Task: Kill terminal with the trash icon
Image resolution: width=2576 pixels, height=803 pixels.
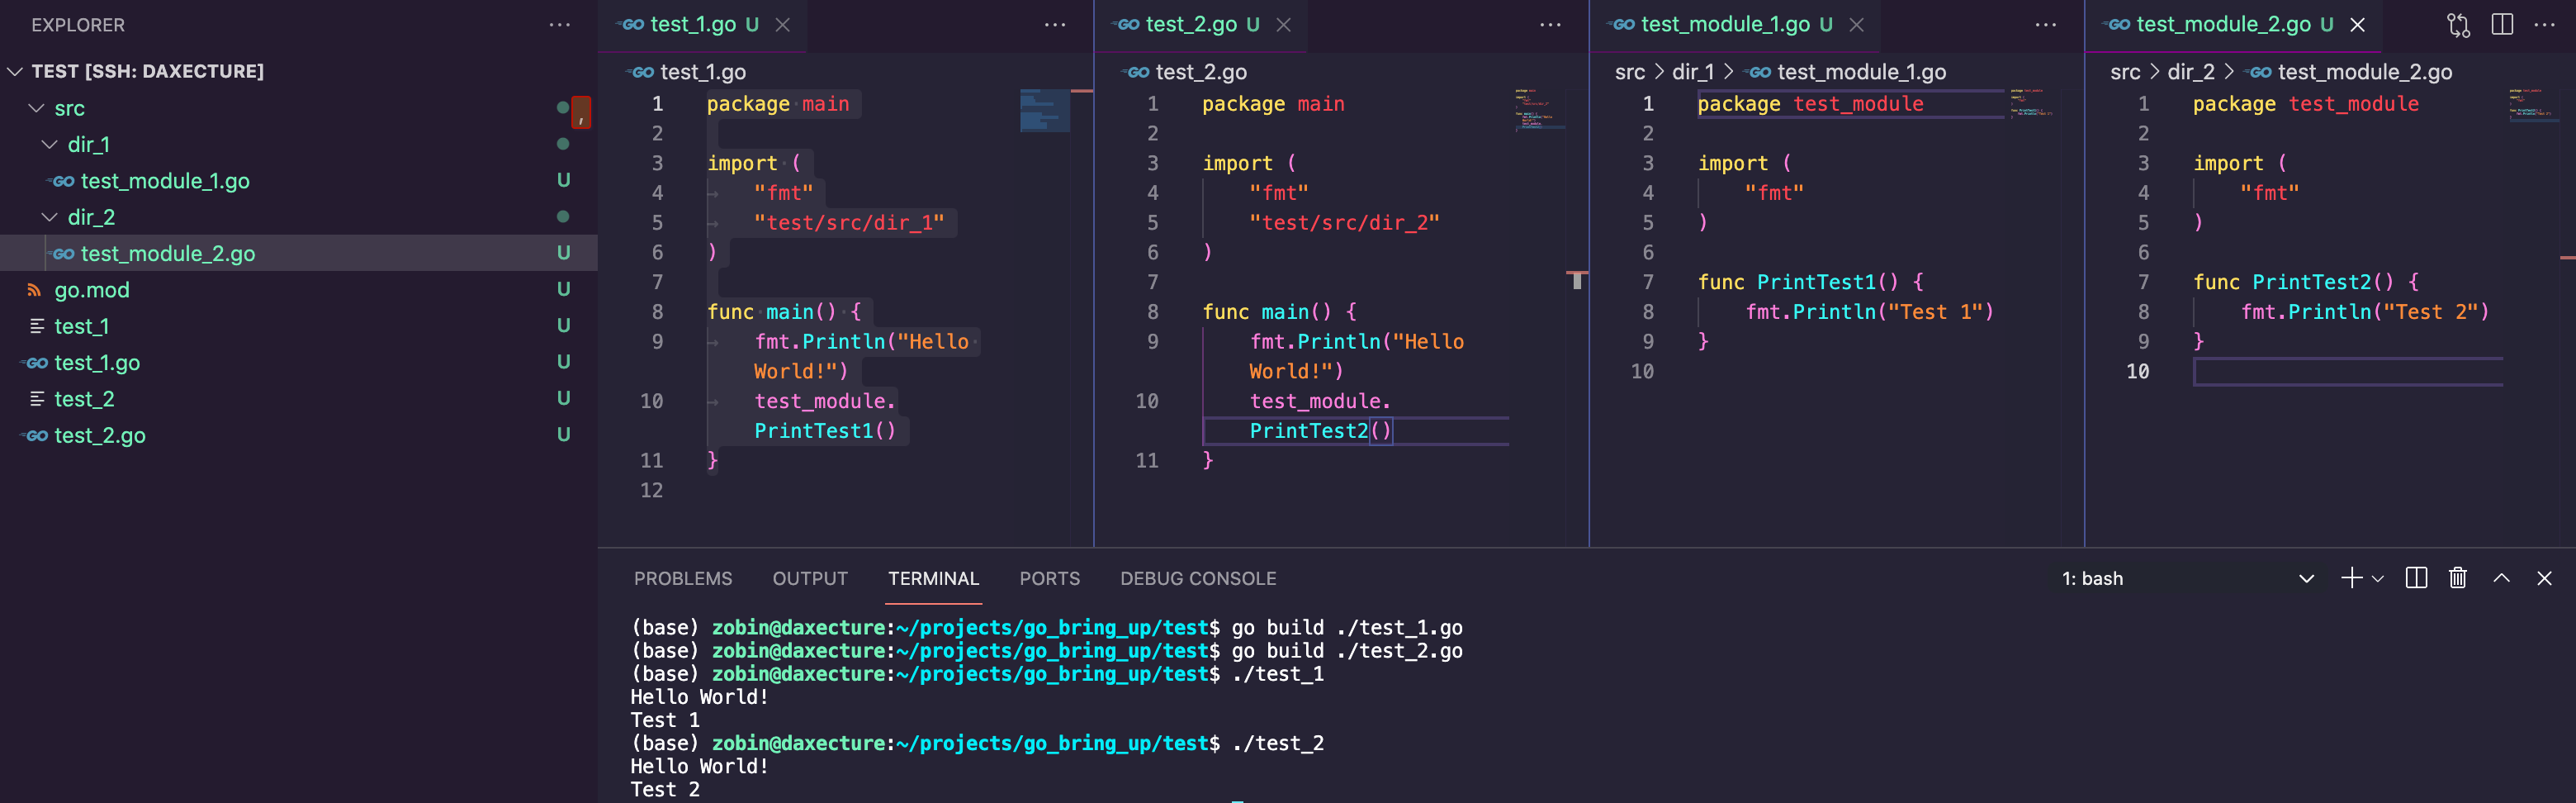Action: (x=2457, y=578)
